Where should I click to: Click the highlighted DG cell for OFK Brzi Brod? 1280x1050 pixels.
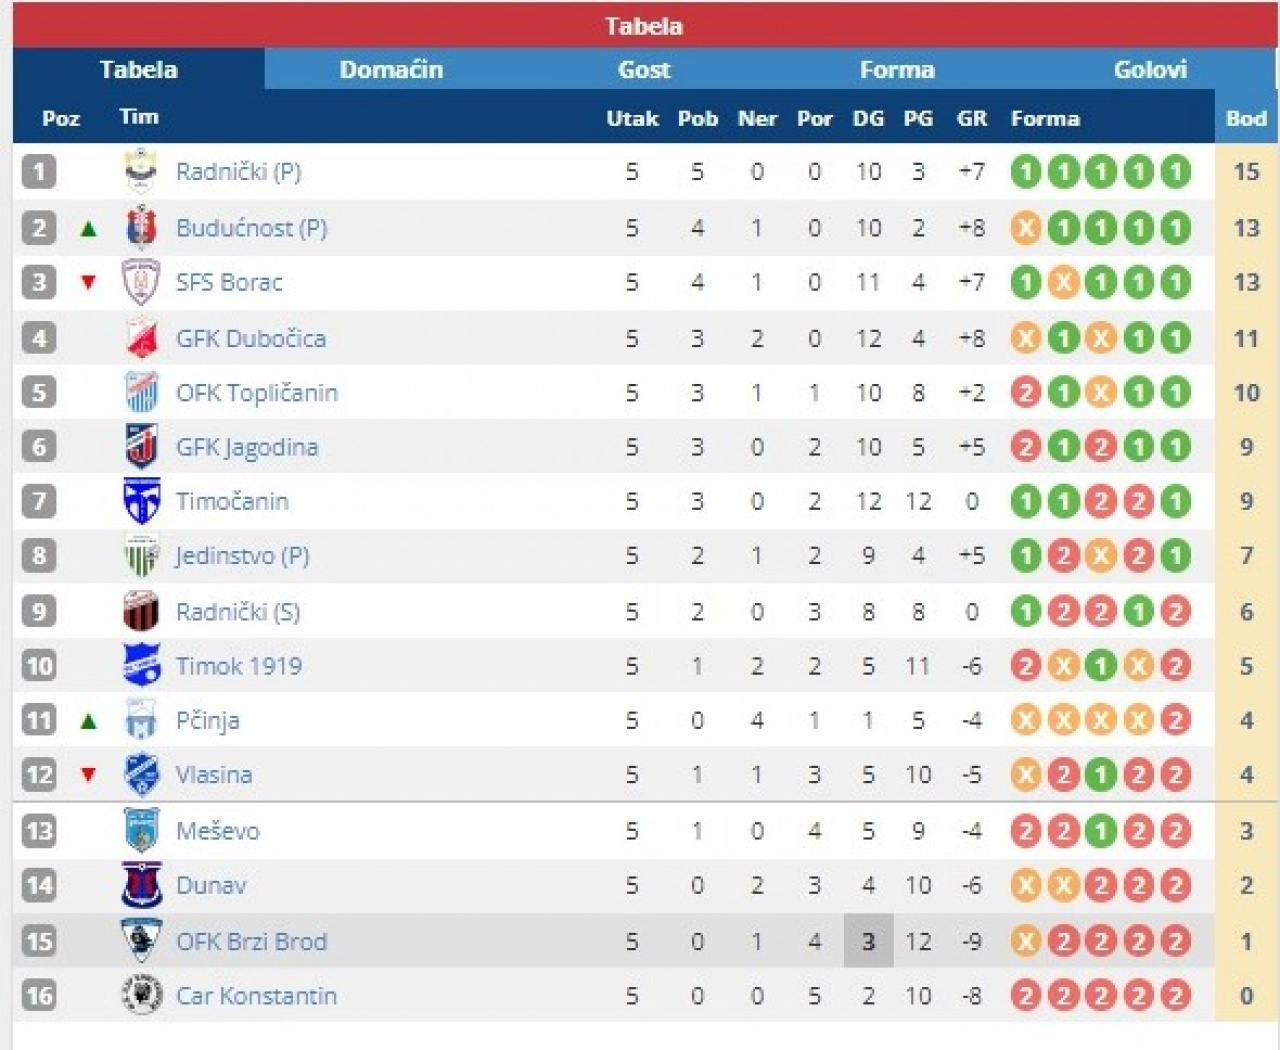[x=868, y=941]
